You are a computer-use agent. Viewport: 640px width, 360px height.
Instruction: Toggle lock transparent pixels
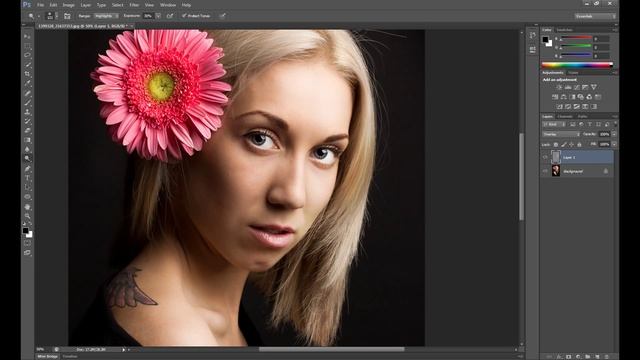[x=556, y=144]
